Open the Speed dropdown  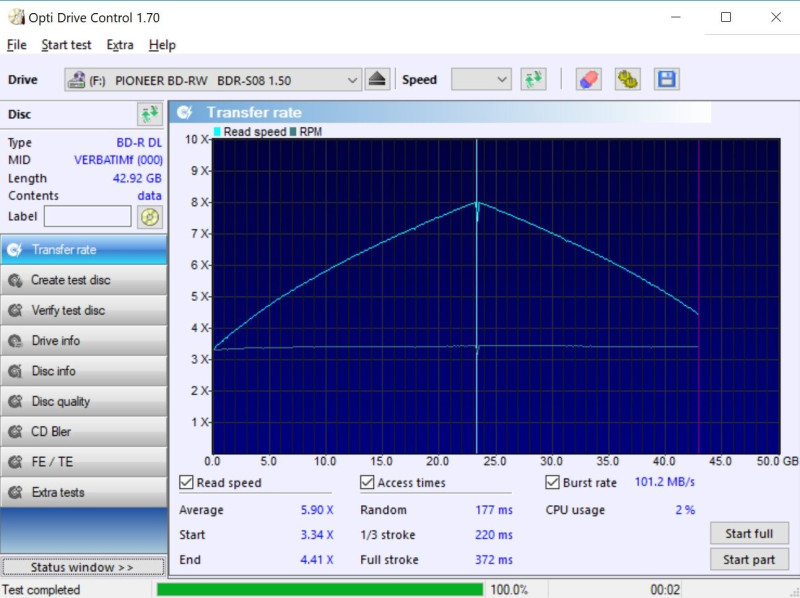tap(481, 80)
